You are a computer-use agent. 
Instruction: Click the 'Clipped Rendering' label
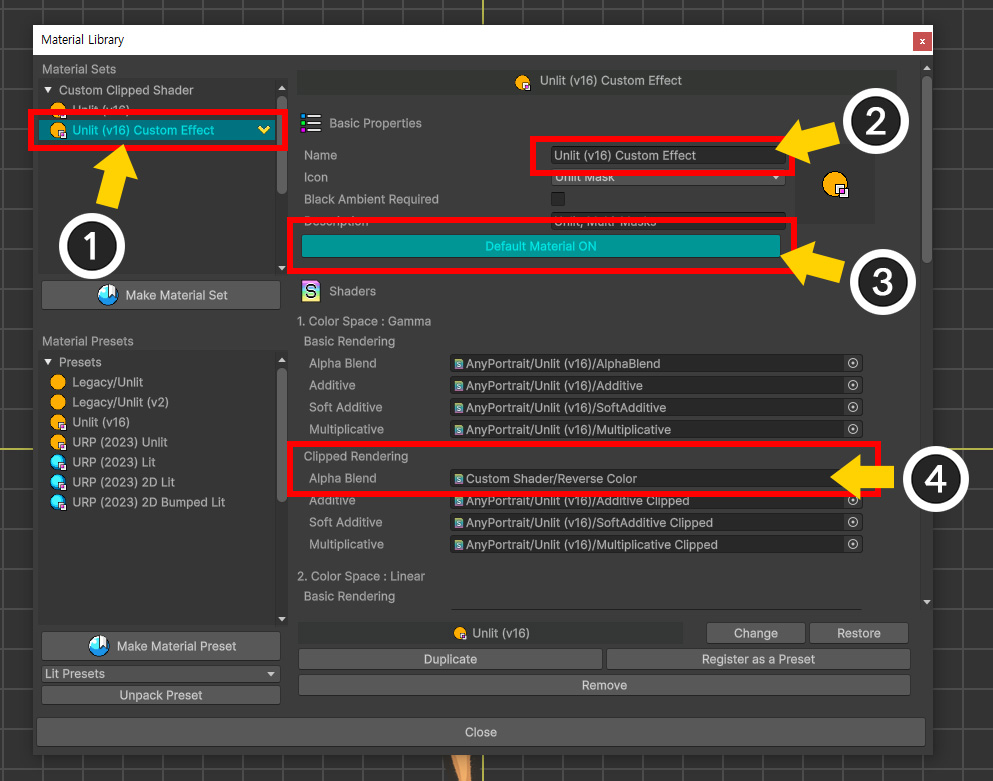(356, 456)
